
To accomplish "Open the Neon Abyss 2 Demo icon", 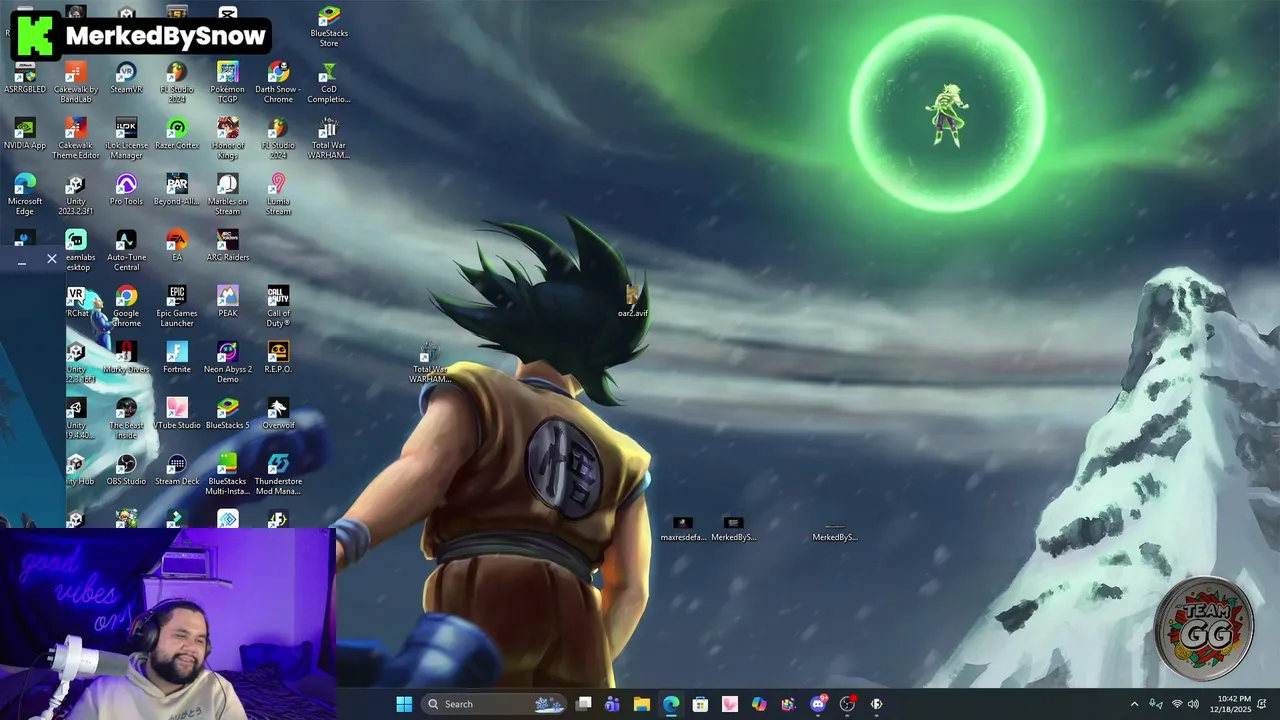I will 227,363.
